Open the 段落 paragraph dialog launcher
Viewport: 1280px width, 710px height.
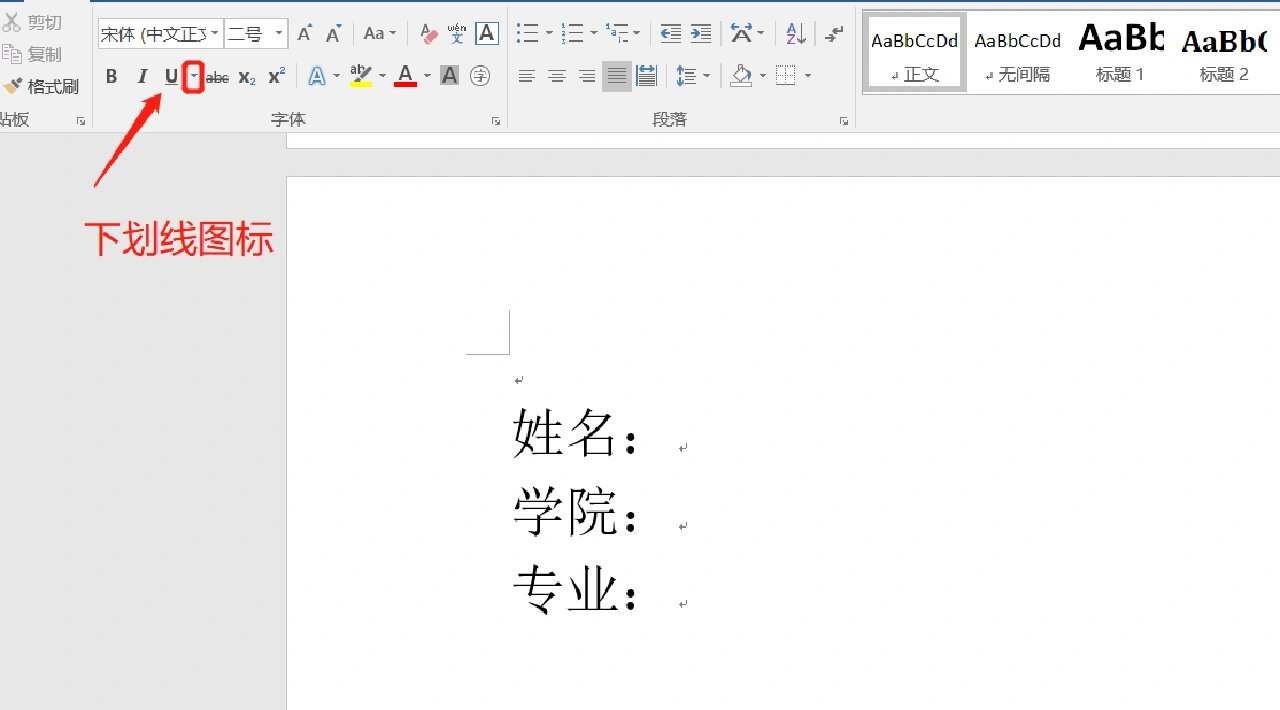pos(844,121)
